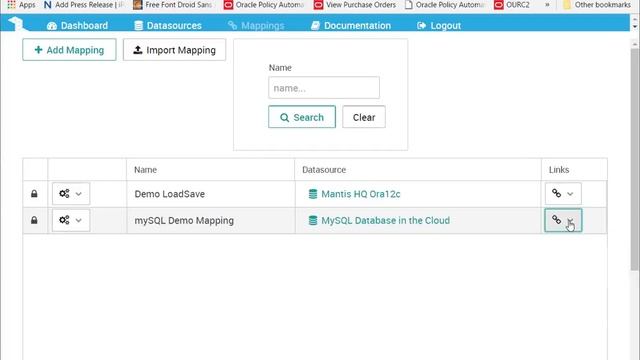Click lock icon in Demo LoadSave row
This screenshot has width=640, height=360.
pyautogui.click(x=34, y=193)
